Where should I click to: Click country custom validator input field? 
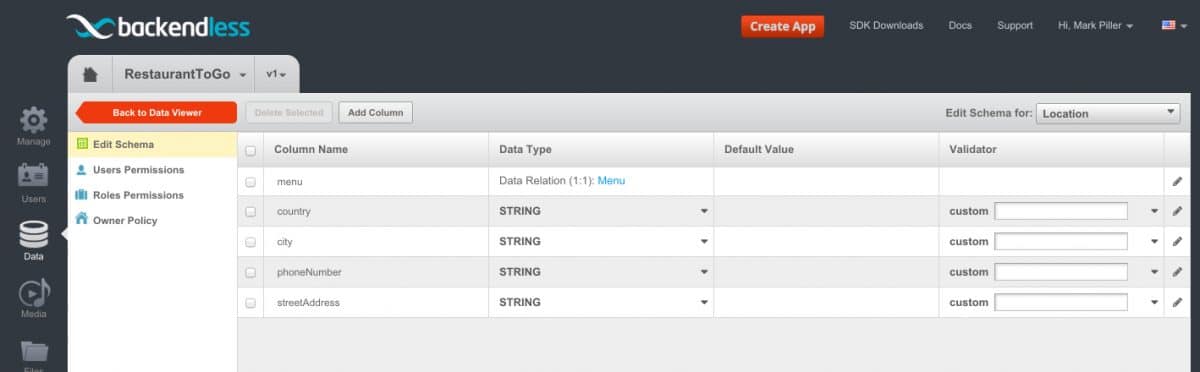[x=1061, y=212]
